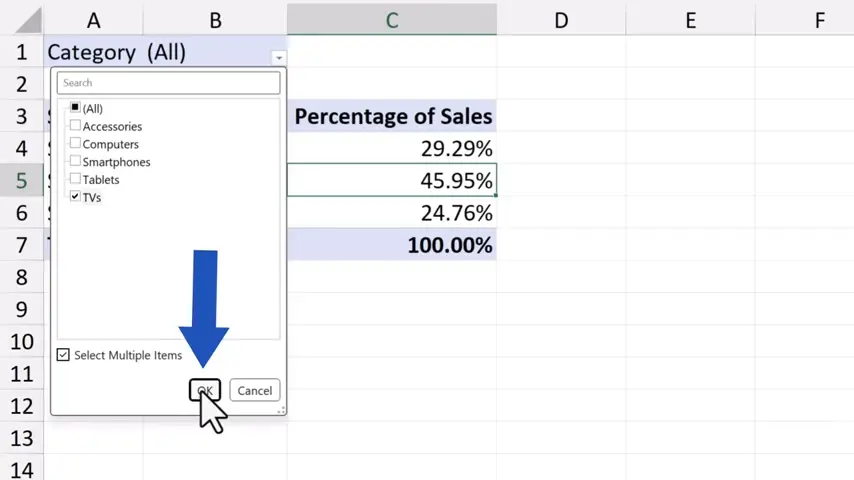Screen dimensions: 854x480
Task: Disable Select Multiple Items option
Action: coord(64,355)
